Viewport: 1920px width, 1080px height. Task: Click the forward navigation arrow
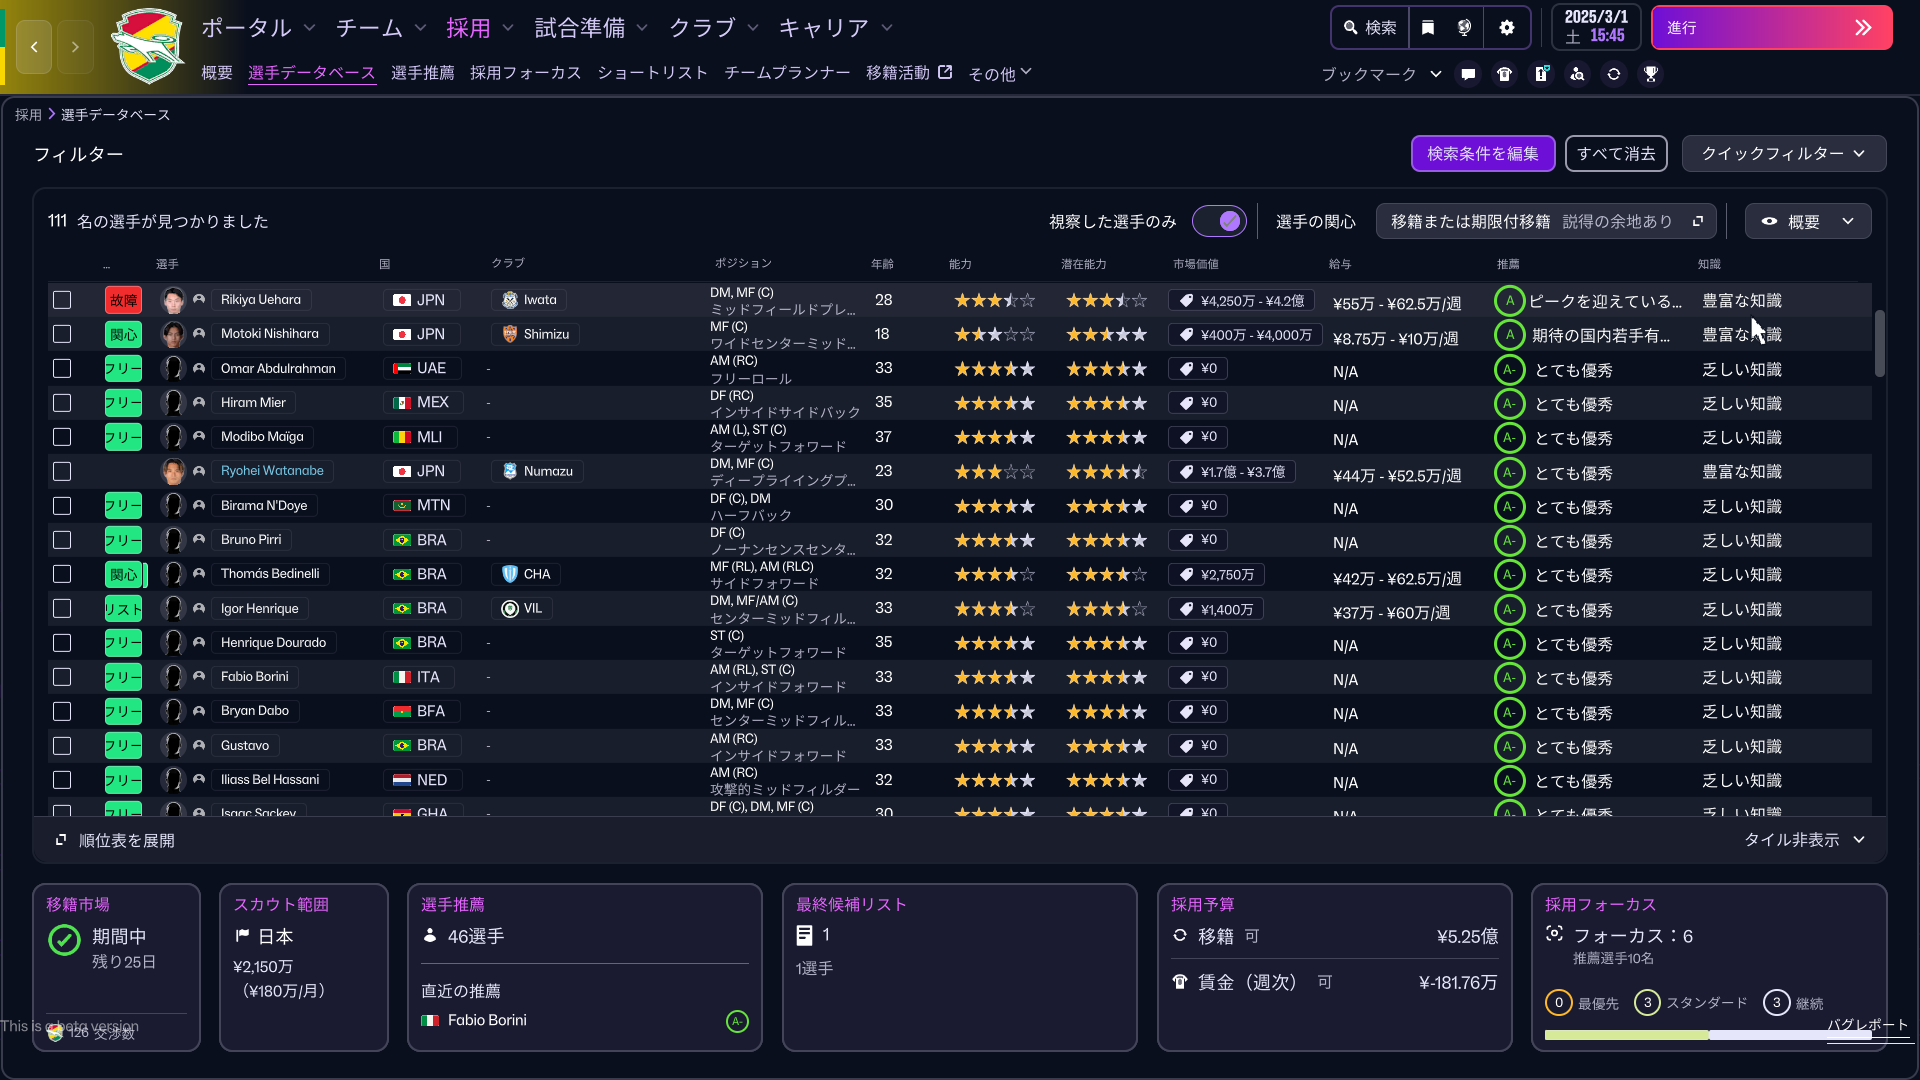click(x=75, y=47)
